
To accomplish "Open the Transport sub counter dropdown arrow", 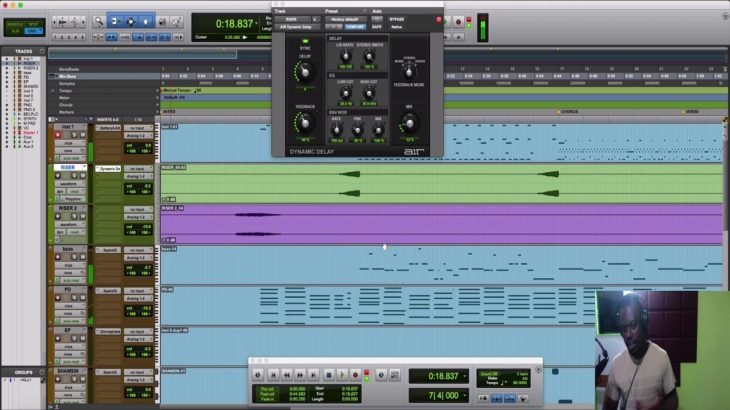I will [464, 396].
